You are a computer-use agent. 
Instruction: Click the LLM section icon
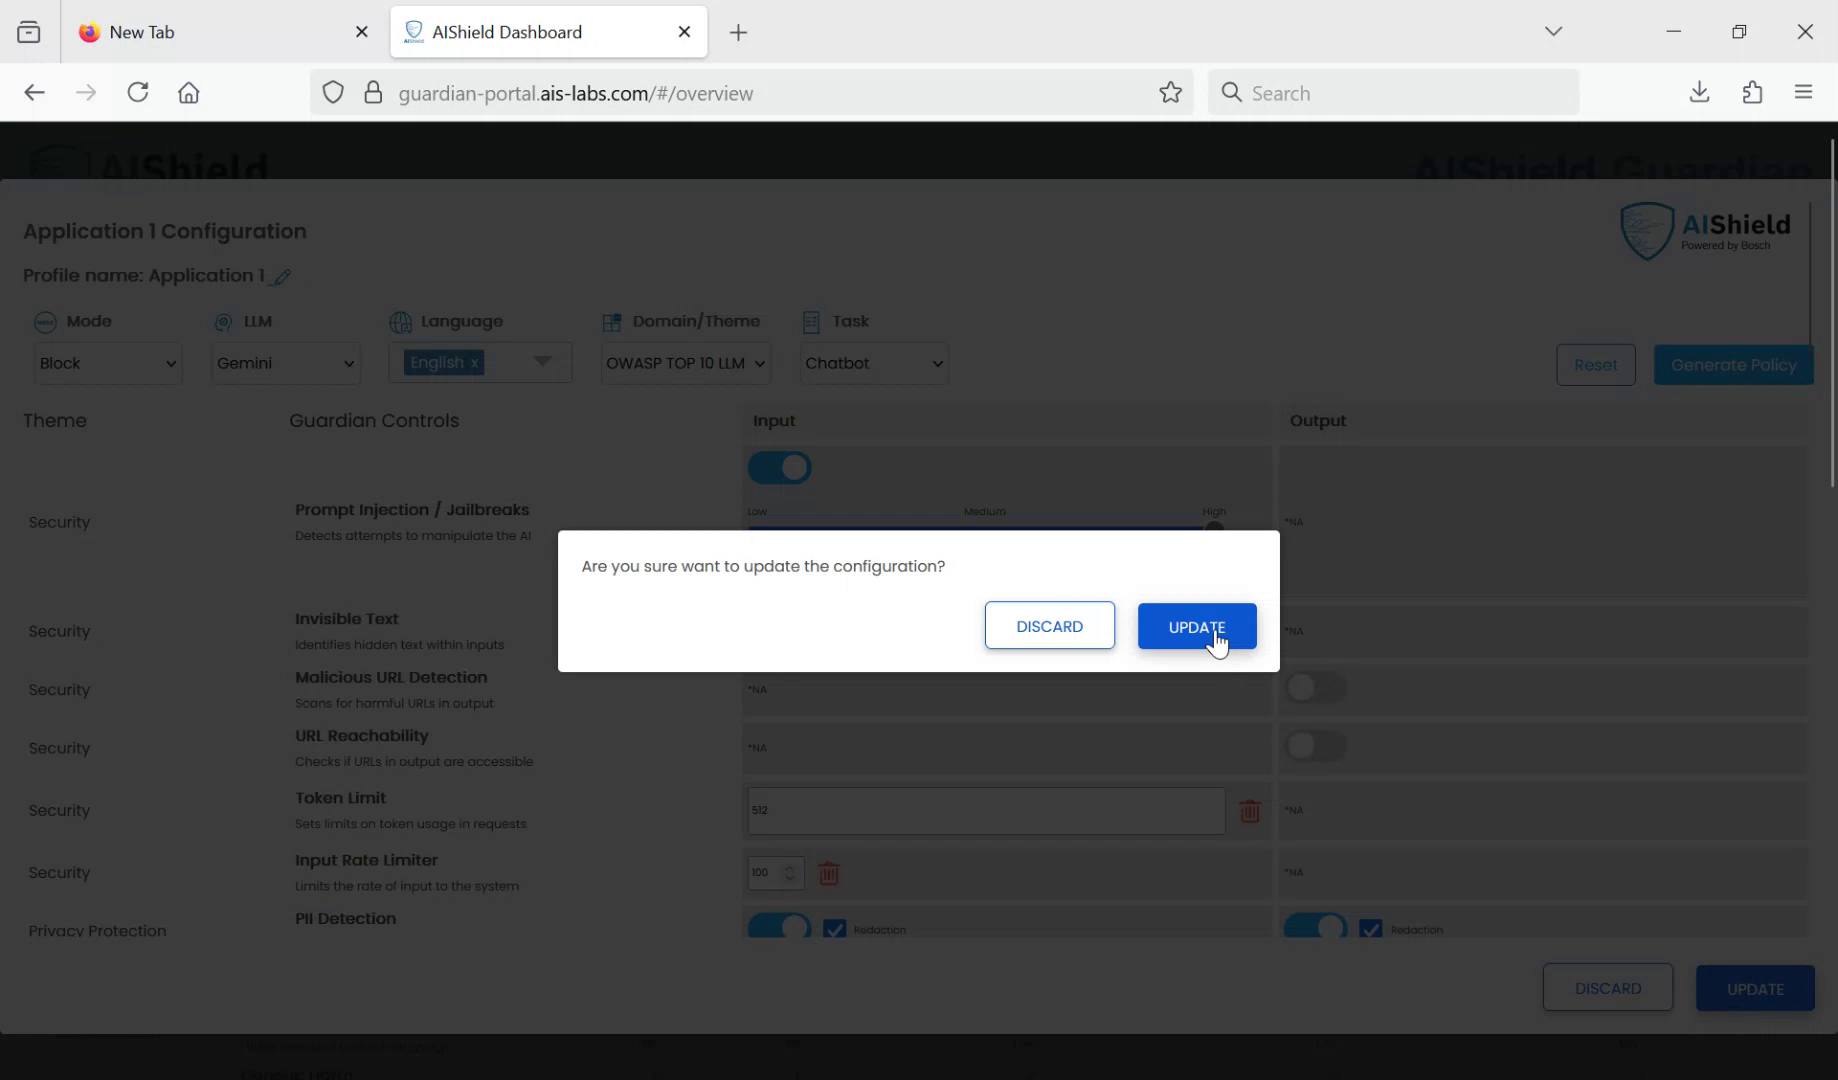[222, 322]
